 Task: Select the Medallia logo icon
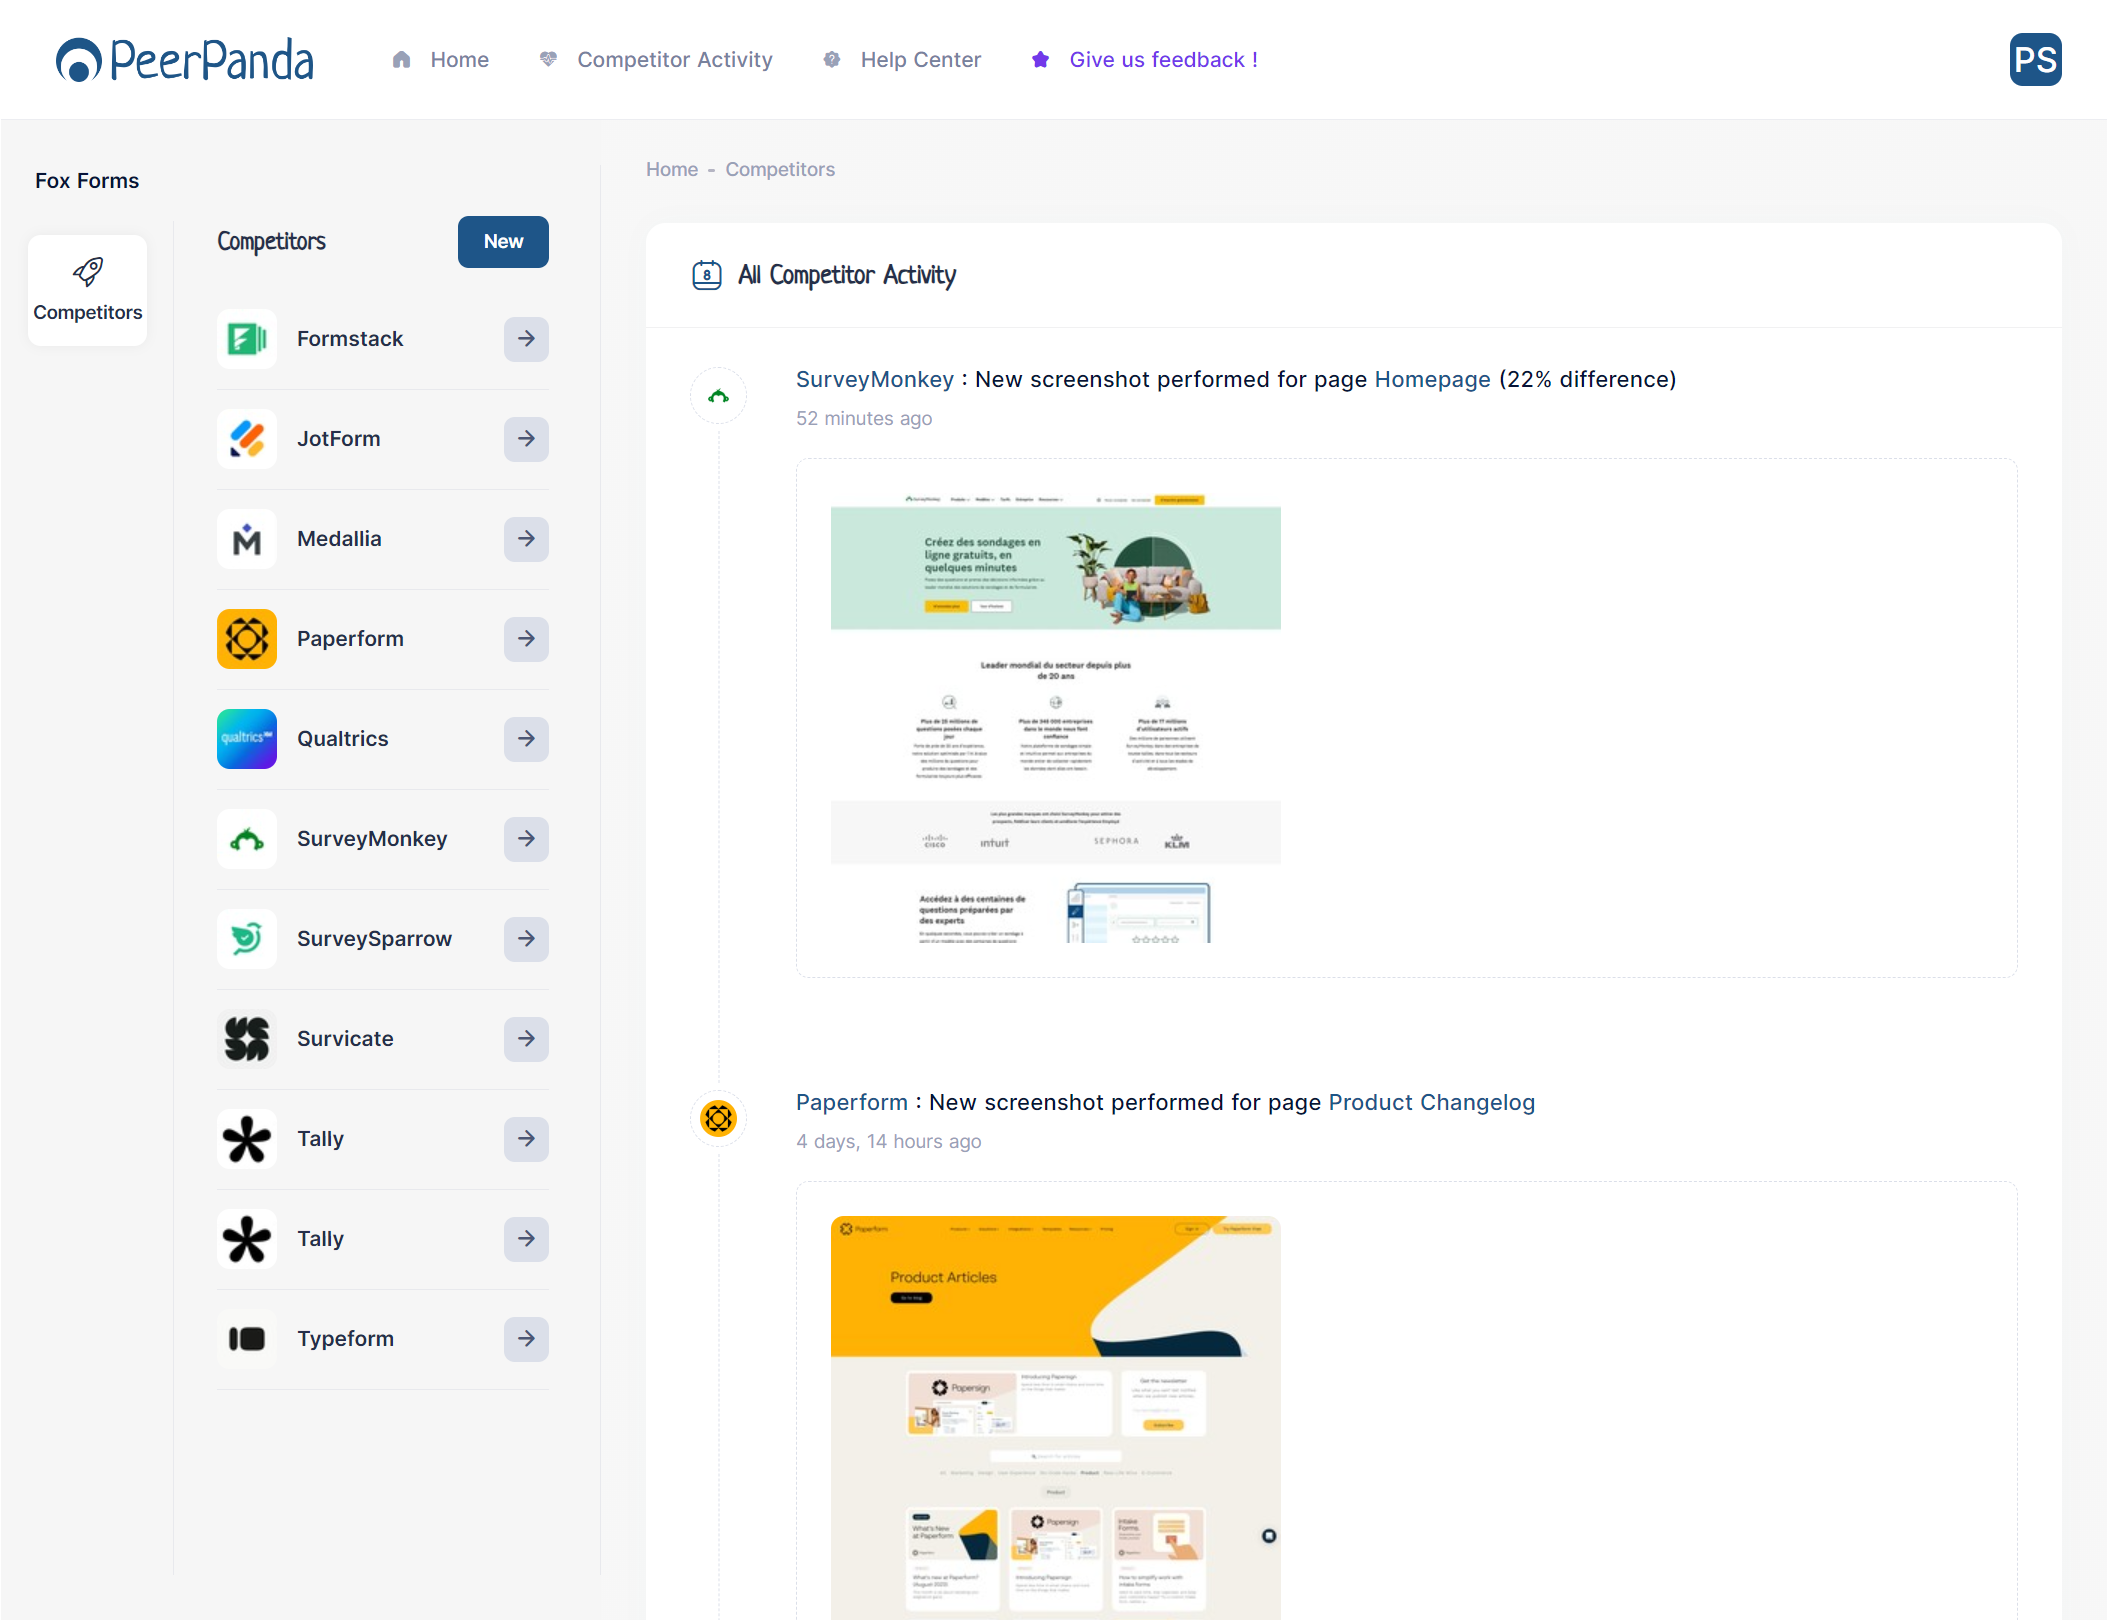(247, 539)
